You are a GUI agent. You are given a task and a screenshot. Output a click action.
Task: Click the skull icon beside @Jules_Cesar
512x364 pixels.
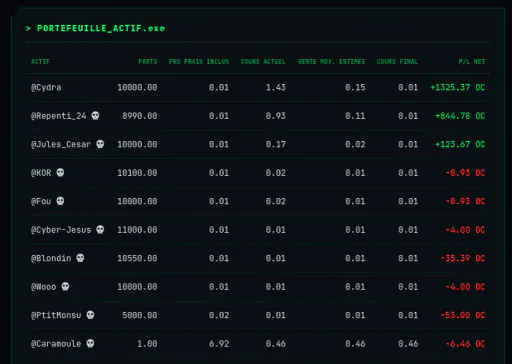(100, 144)
